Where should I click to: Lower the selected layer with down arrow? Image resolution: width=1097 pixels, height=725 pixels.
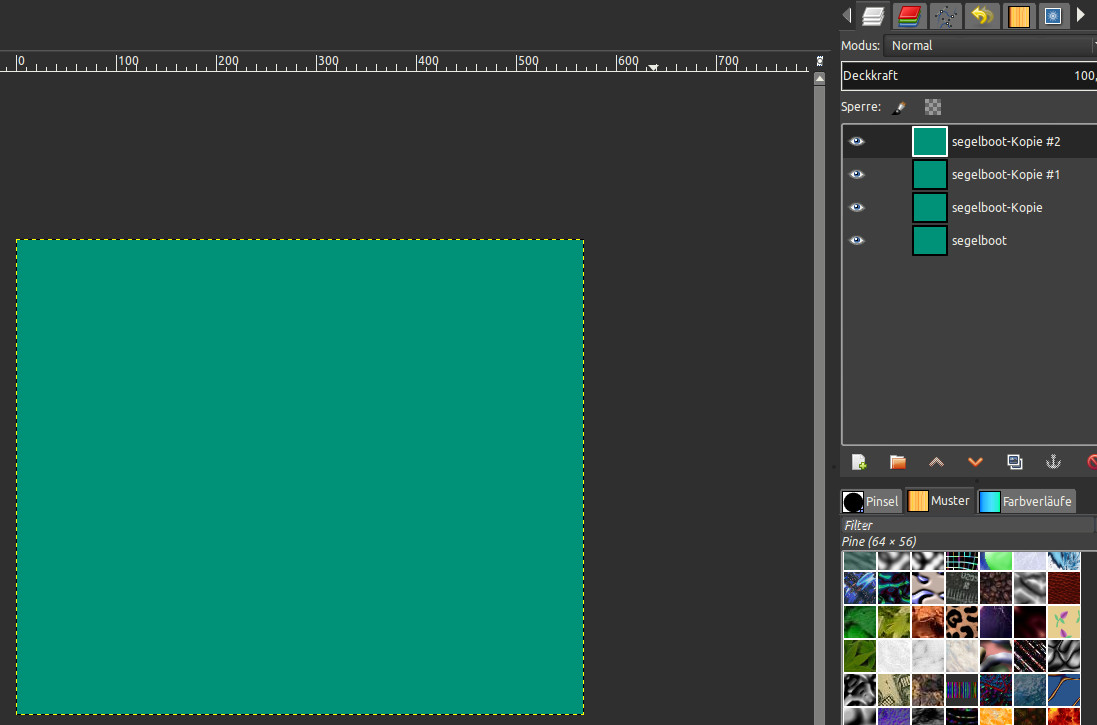click(x=975, y=462)
